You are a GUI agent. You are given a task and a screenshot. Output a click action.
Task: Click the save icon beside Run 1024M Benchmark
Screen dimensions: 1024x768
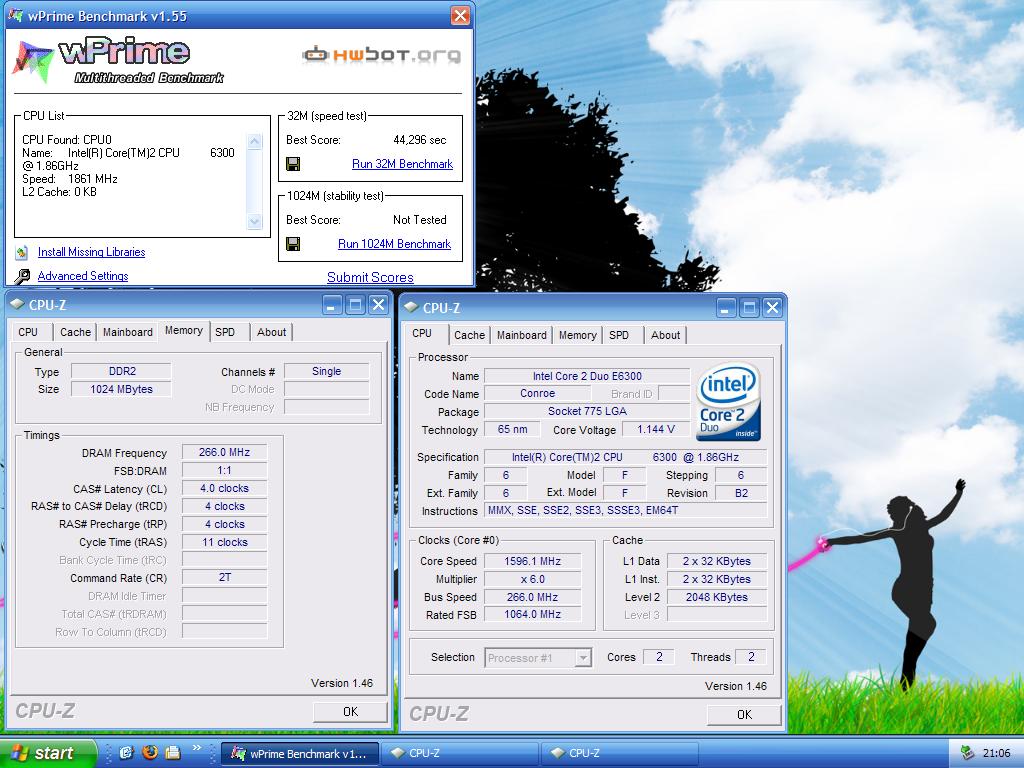click(x=293, y=244)
